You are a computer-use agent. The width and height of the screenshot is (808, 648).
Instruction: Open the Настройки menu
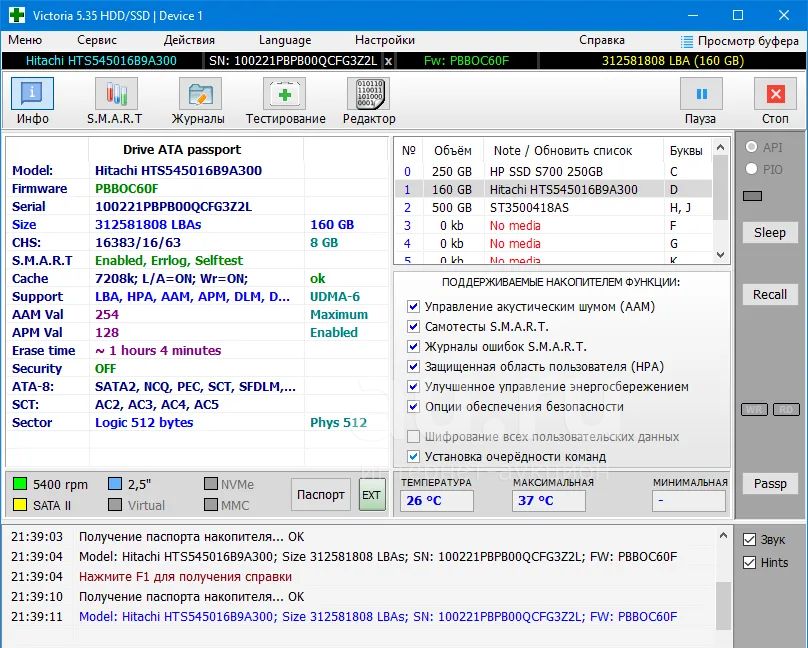384,40
